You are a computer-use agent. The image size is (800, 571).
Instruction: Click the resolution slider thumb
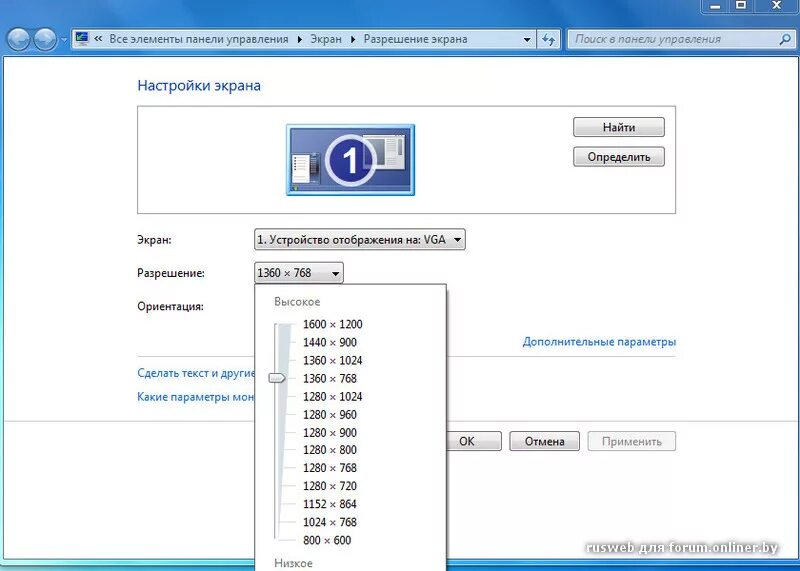pyautogui.click(x=277, y=378)
